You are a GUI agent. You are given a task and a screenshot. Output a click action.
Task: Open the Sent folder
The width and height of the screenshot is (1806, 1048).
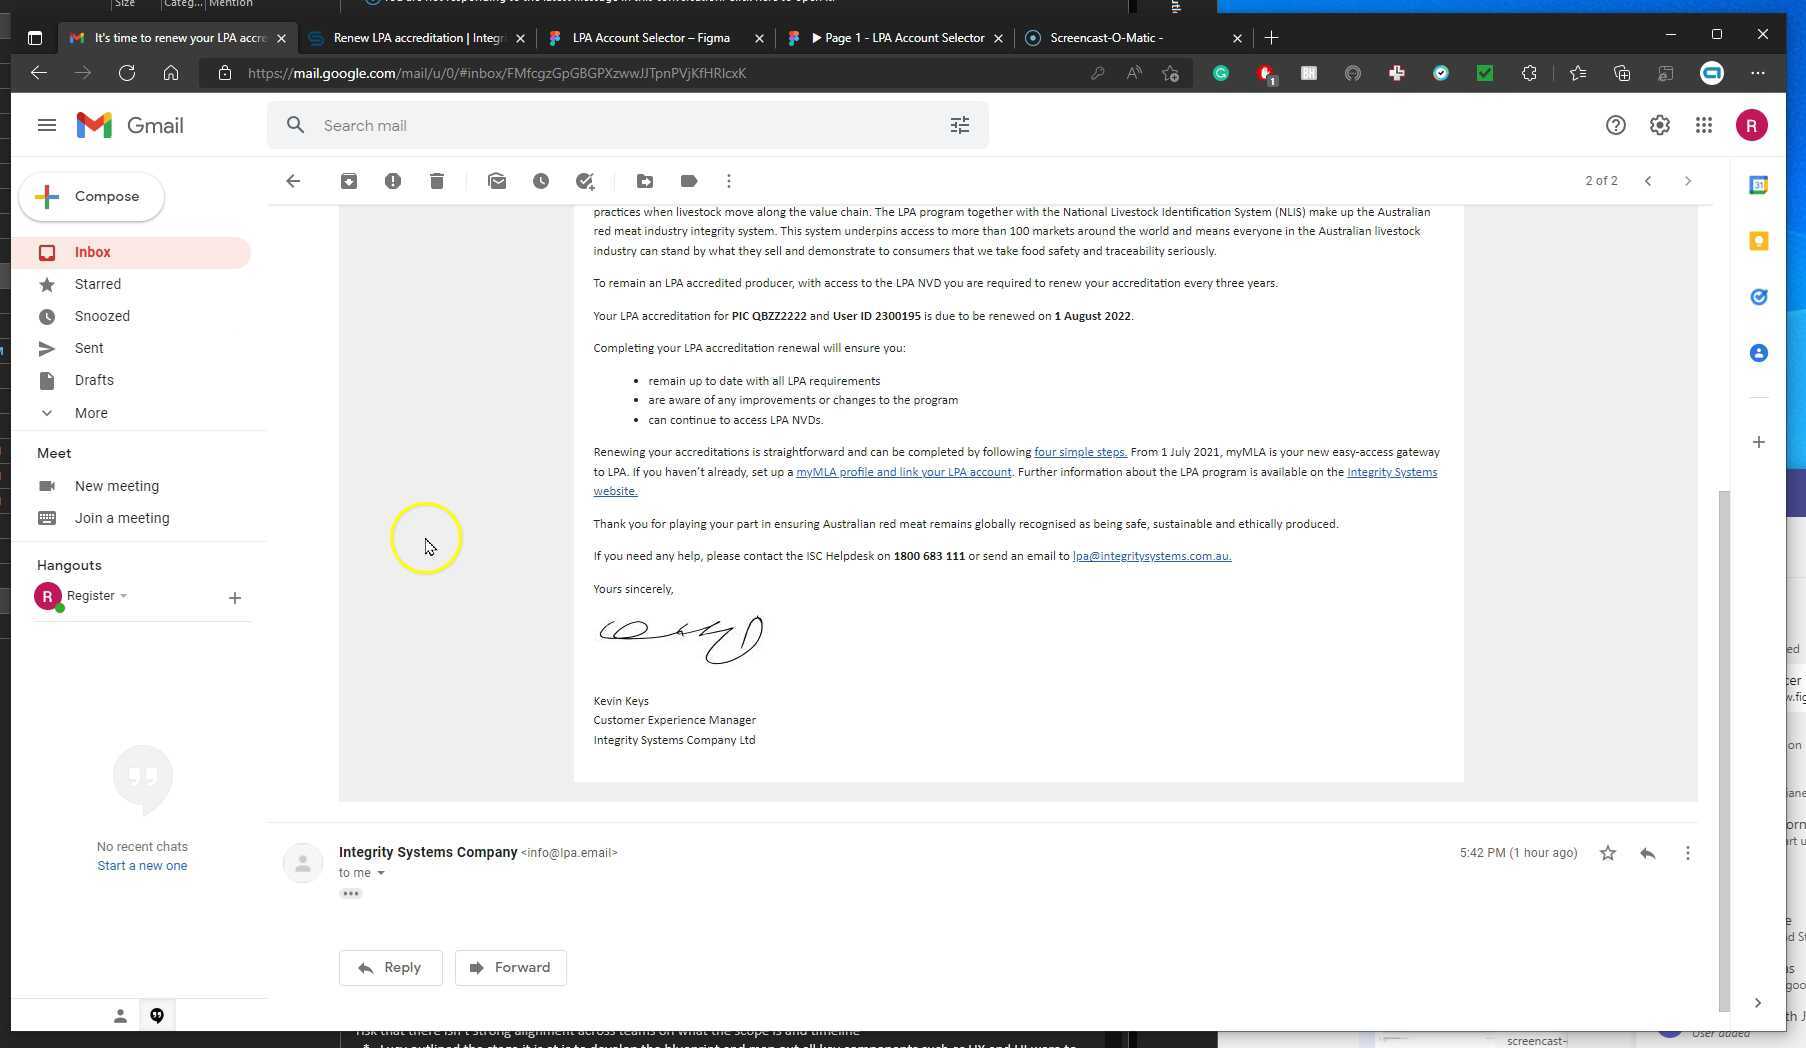89,347
